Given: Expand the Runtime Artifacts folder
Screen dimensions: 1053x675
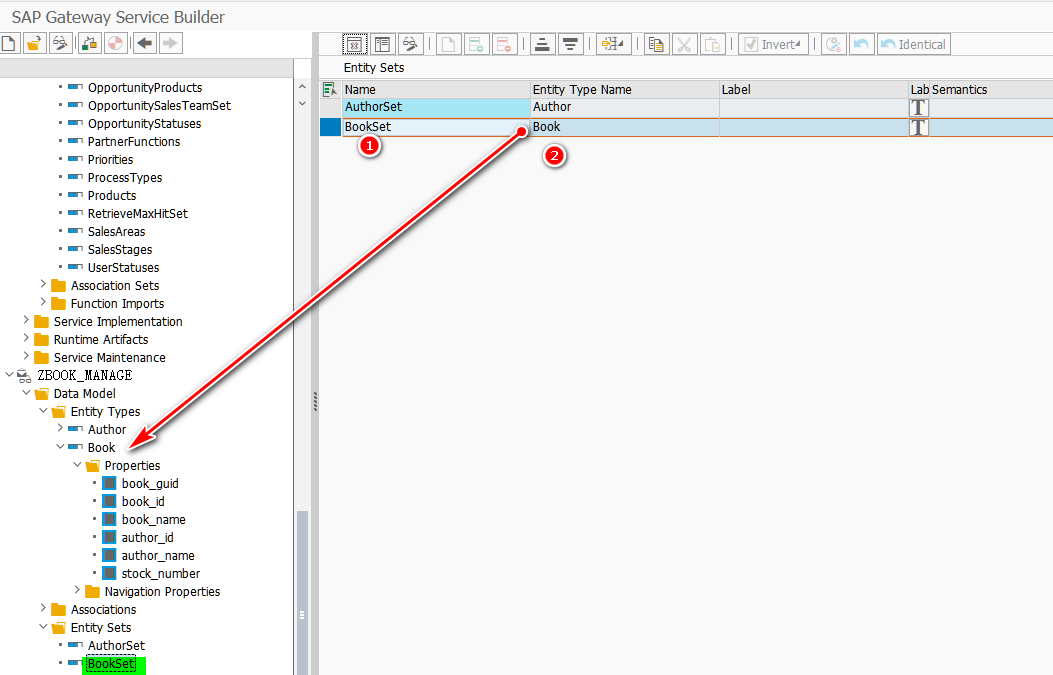Looking at the screenshot, I should click(x=26, y=339).
